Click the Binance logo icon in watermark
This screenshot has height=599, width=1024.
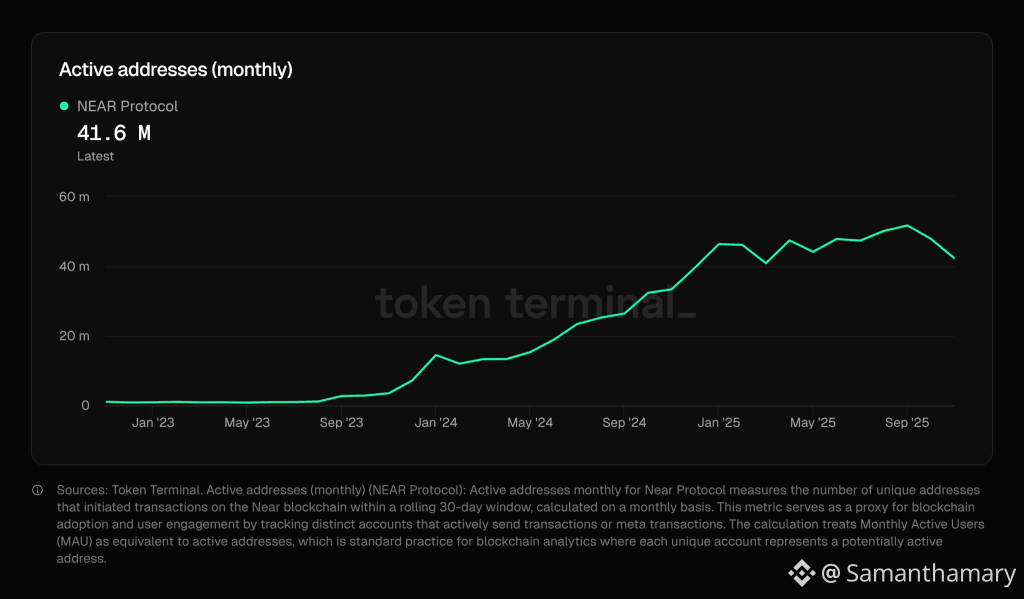coord(801,573)
